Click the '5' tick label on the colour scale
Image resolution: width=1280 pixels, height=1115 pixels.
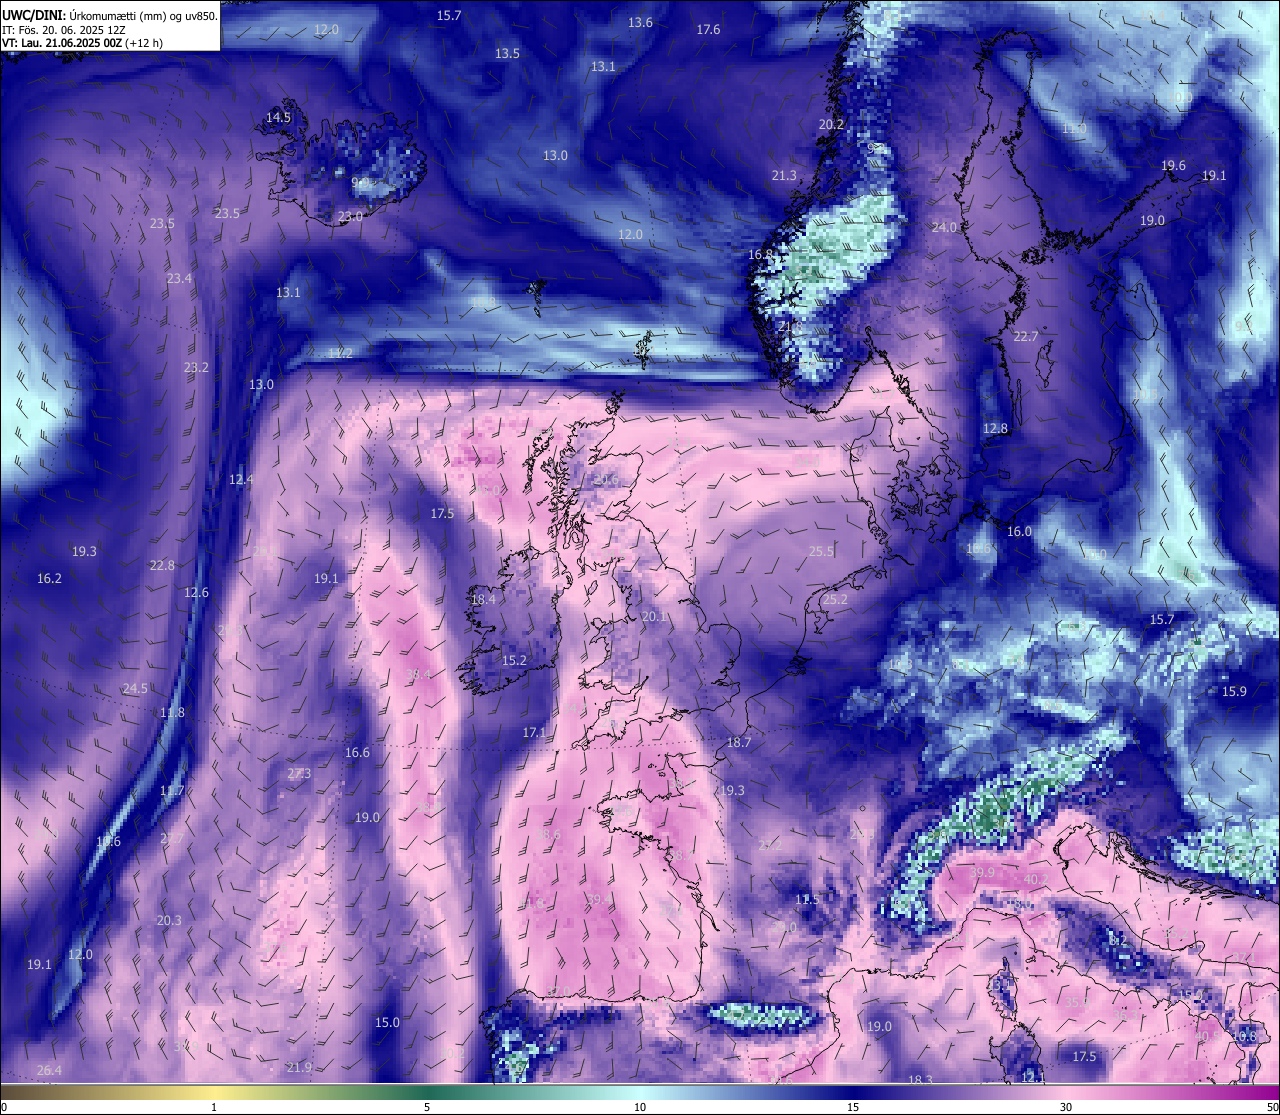(x=427, y=1107)
